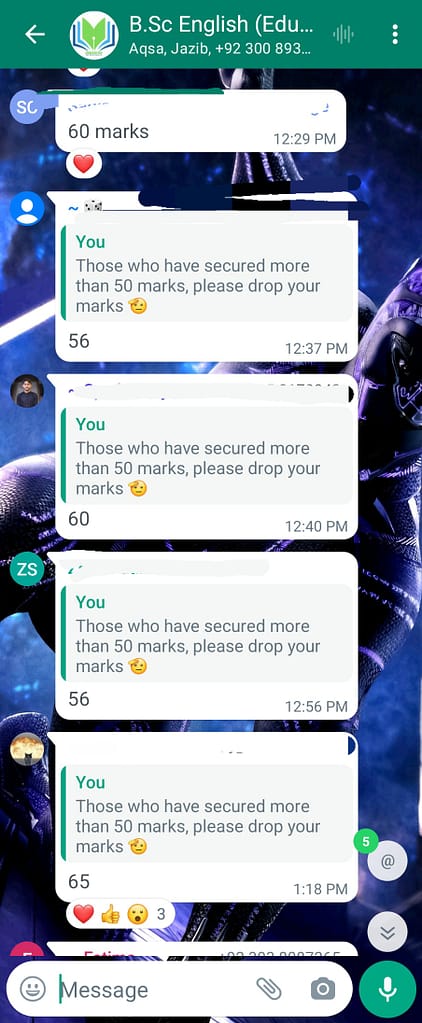
Task: Open quoted message in the 12:37 PM reply
Action: (207, 274)
